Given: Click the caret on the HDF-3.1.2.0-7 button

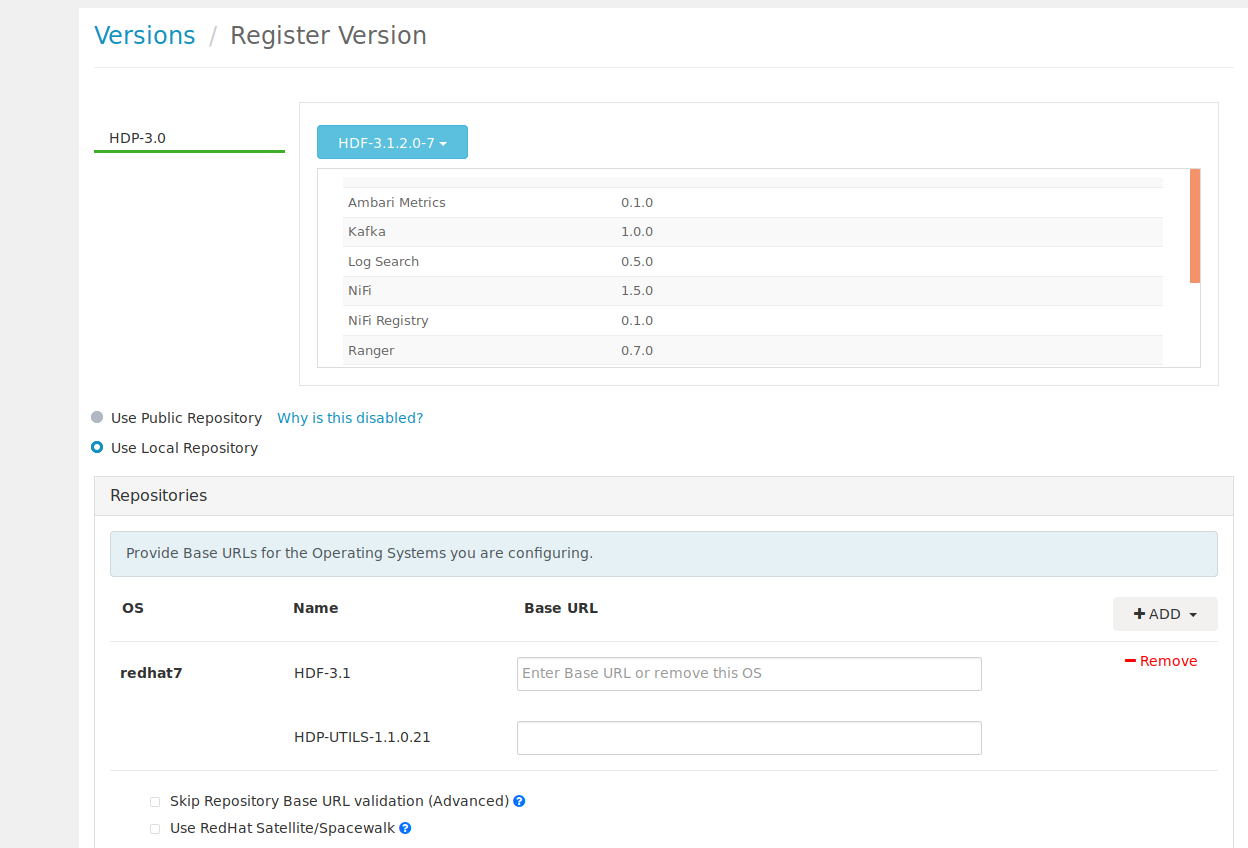Looking at the screenshot, I should 444,142.
